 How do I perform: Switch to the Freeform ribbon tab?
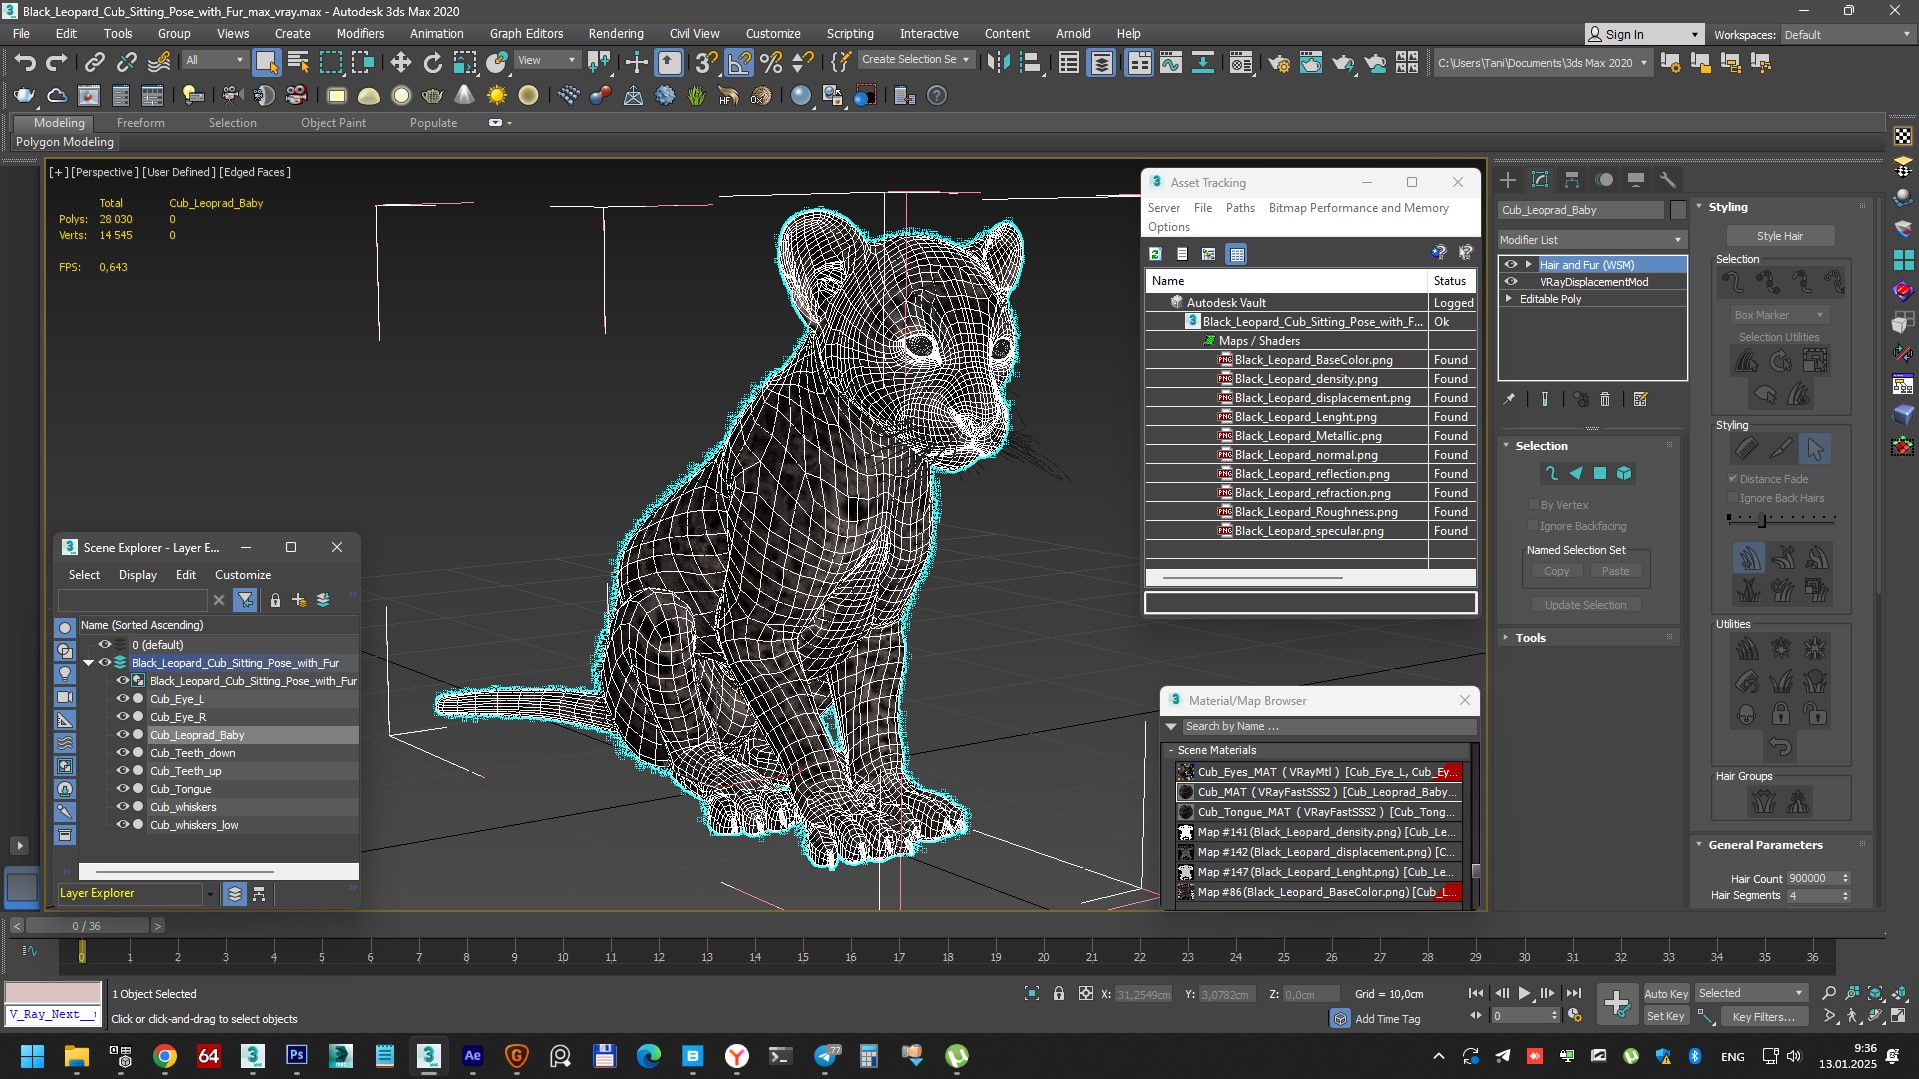point(140,123)
